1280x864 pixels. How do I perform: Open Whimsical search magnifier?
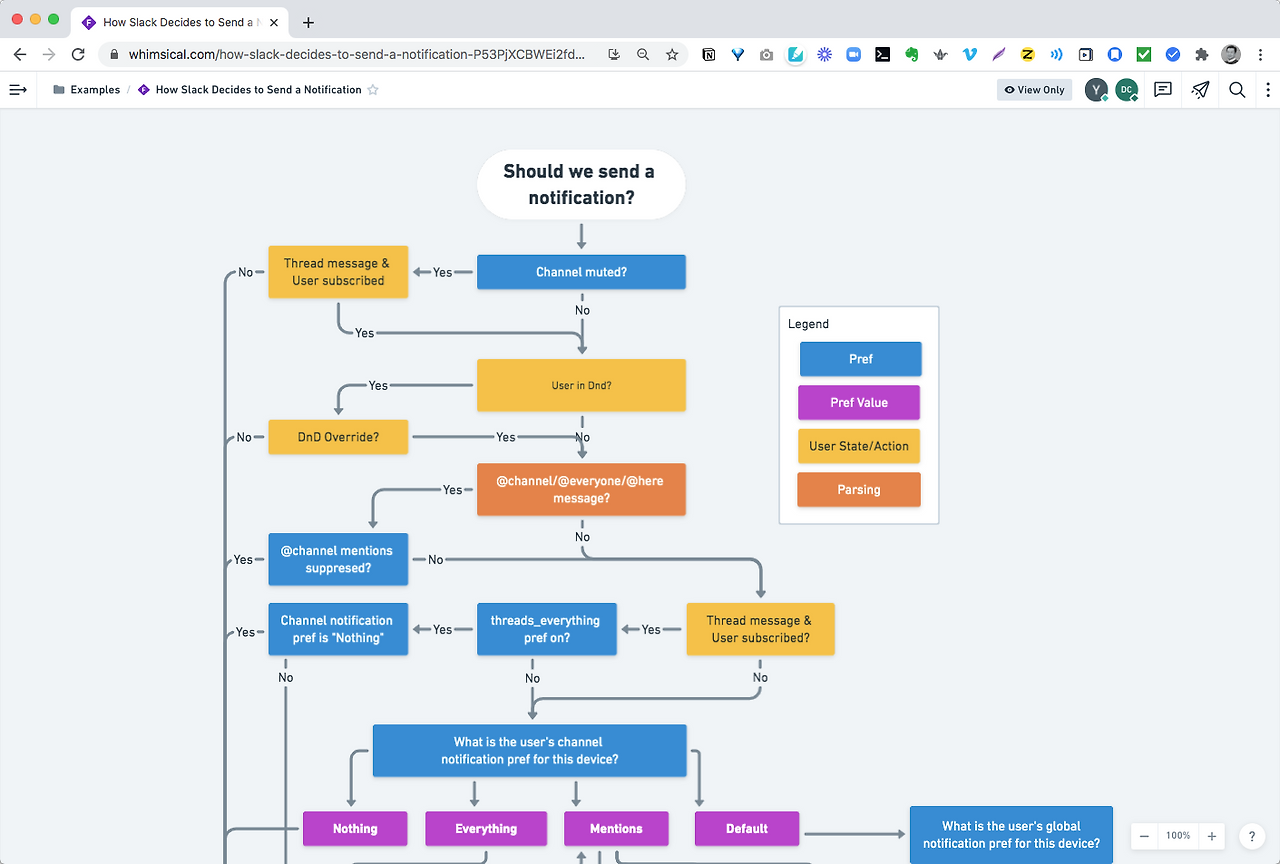pos(1237,90)
